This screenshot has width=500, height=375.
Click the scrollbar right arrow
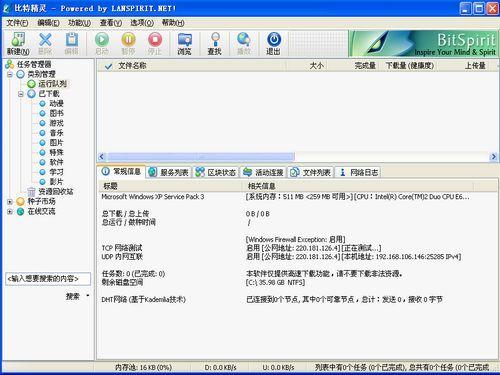tap(494, 156)
